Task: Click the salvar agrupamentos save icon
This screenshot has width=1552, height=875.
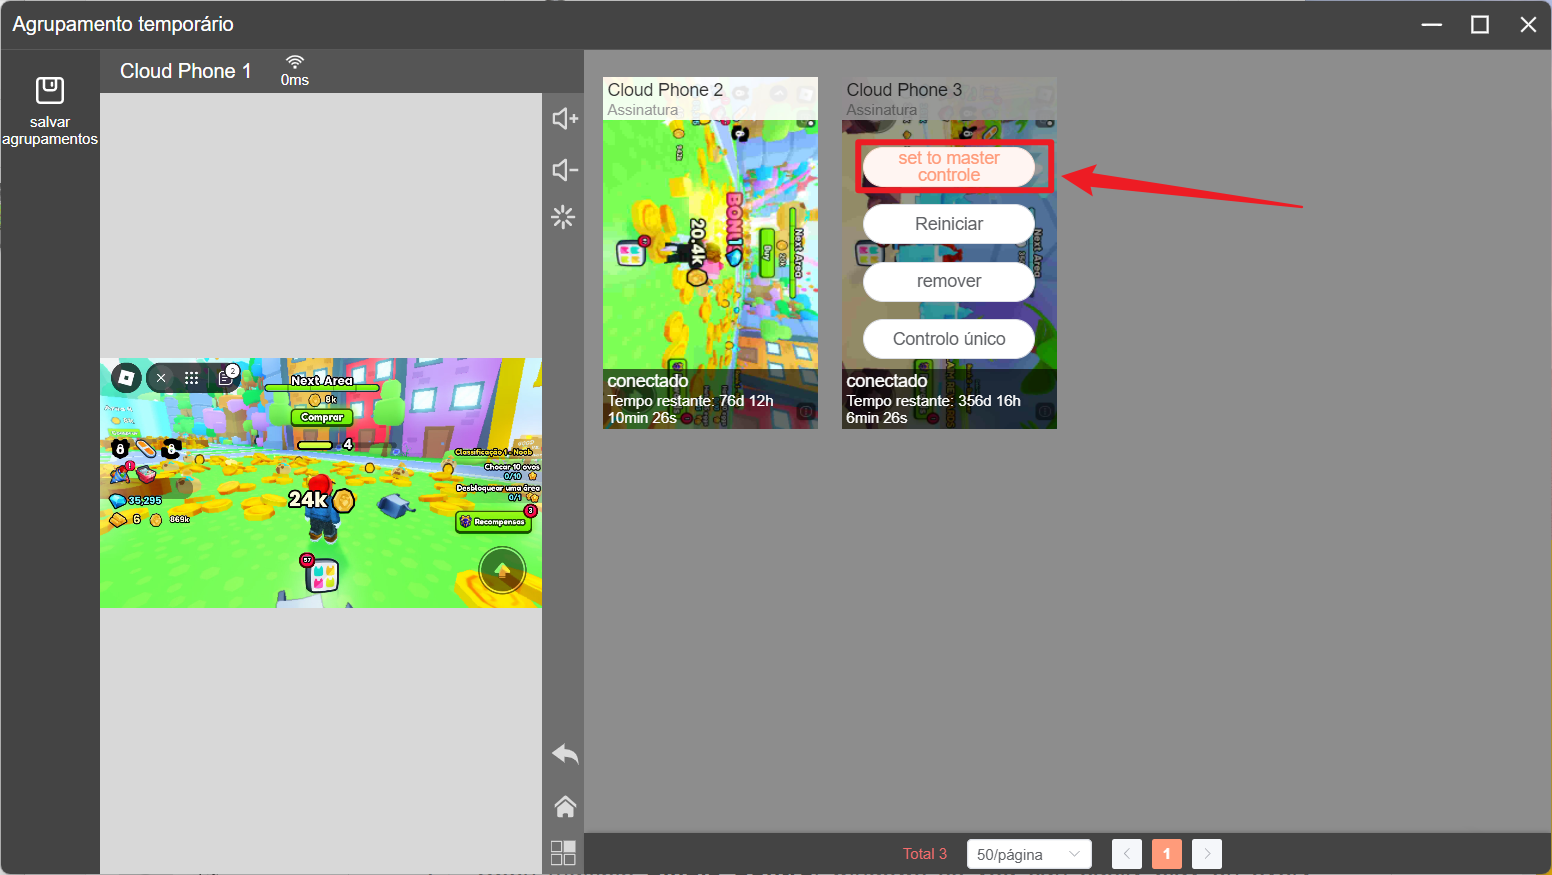Action: click(50, 91)
